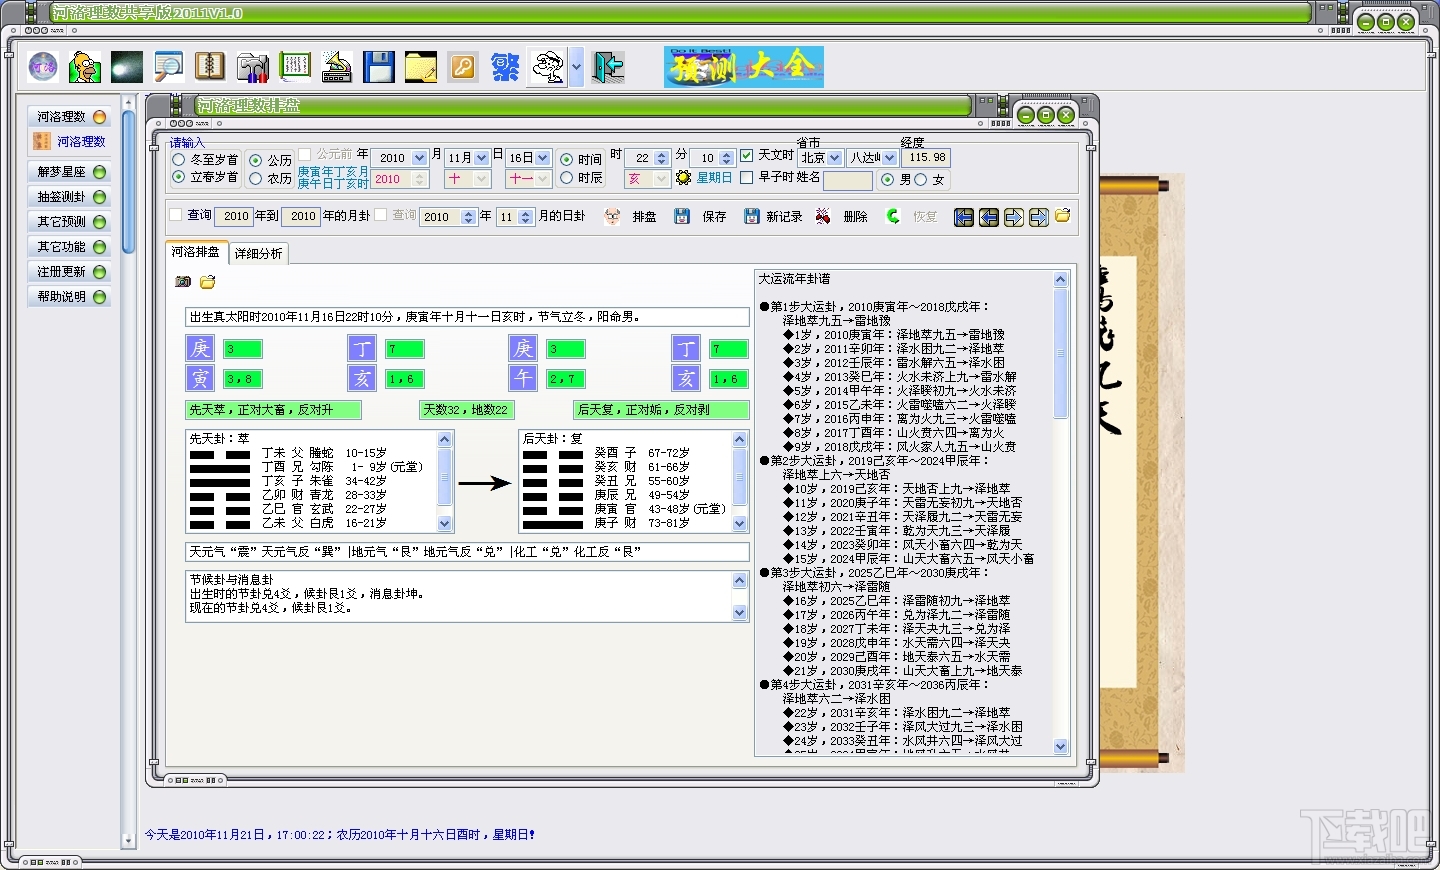The image size is (1440, 870).
Task: Open month 11月 dropdown
Action: click(482, 158)
